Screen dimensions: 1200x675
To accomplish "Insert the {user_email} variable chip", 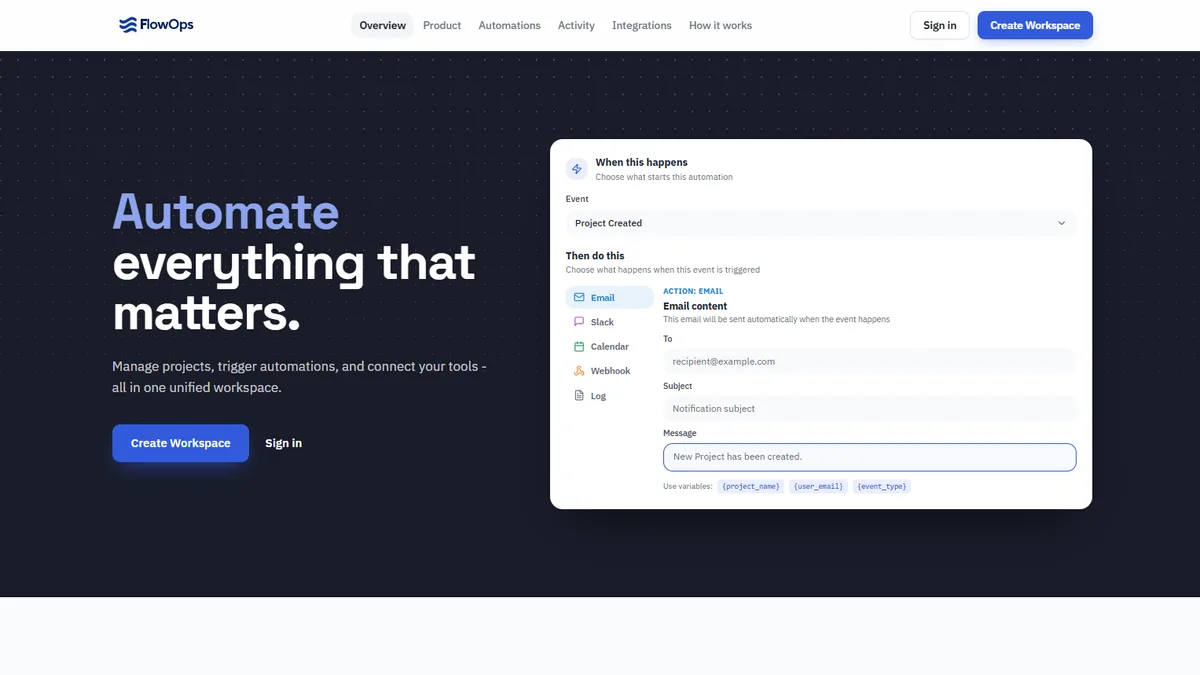I will pyautogui.click(x=819, y=486).
